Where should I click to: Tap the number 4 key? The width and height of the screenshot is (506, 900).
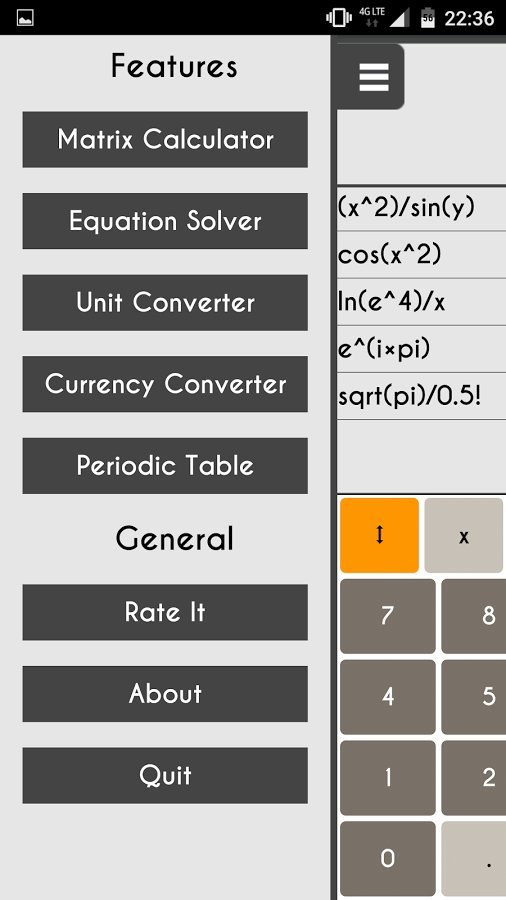[x=388, y=697]
